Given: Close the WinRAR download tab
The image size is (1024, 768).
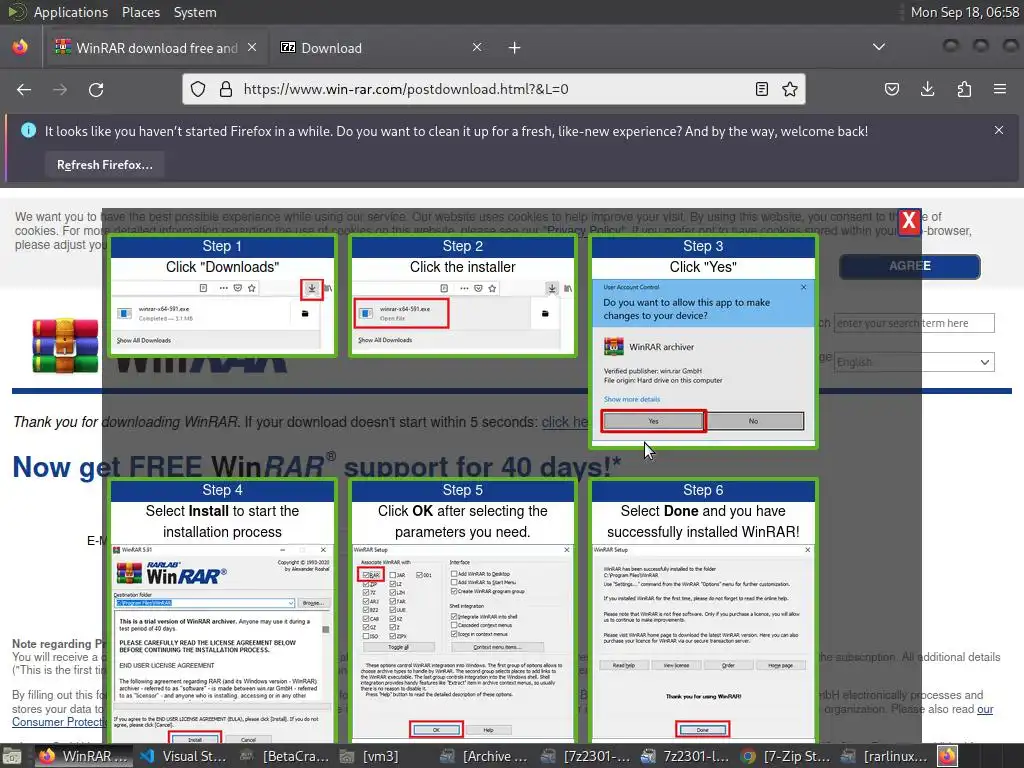Looking at the screenshot, I should pyautogui.click(x=252, y=47).
